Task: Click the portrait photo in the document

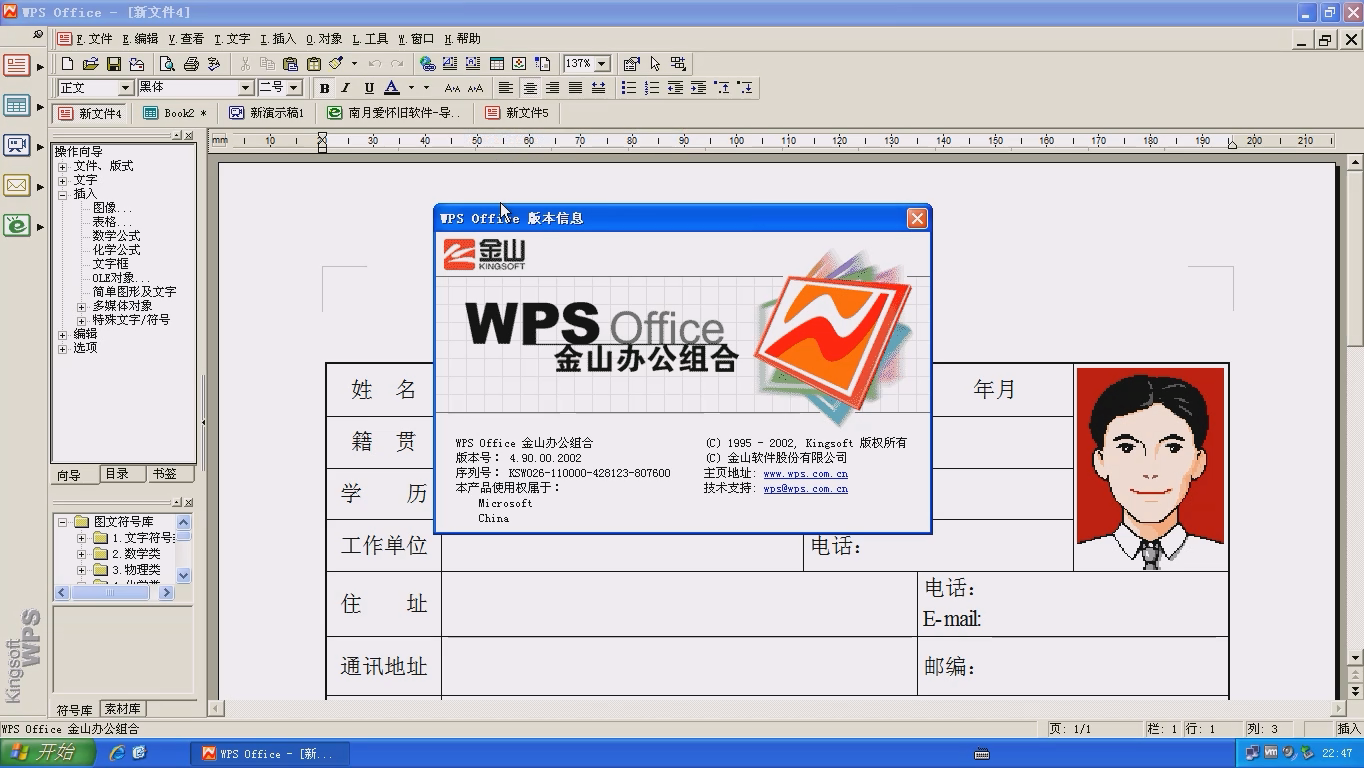Action: 1150,468
